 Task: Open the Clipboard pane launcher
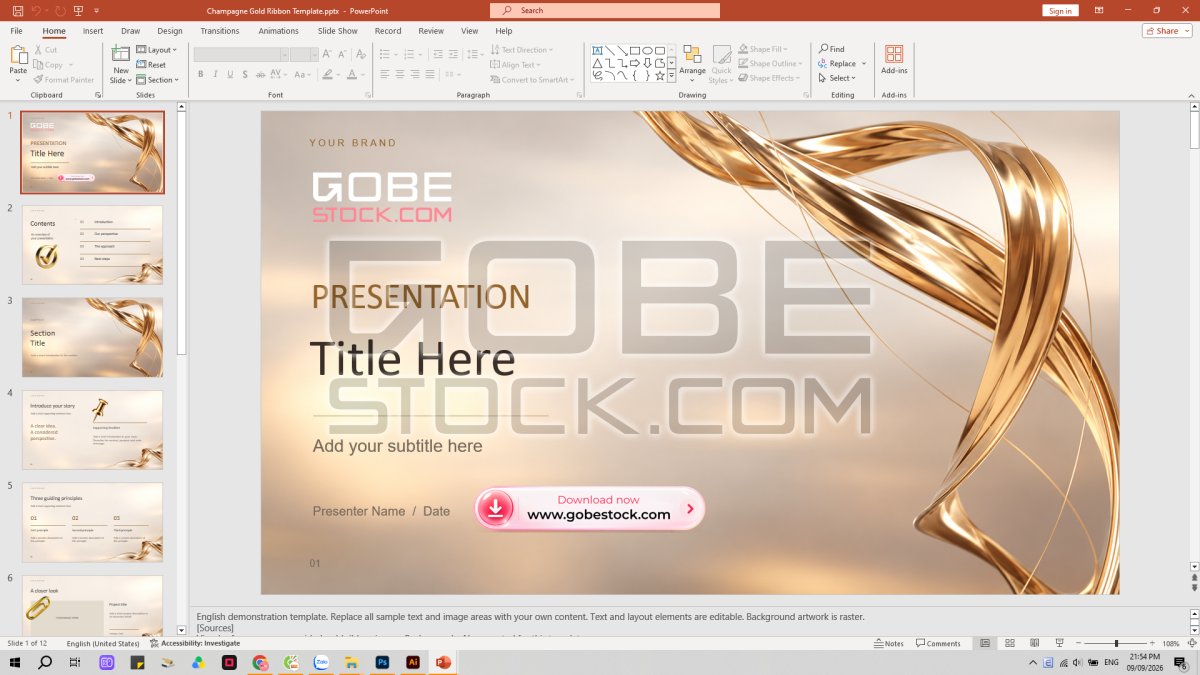[x=97, y=95]
